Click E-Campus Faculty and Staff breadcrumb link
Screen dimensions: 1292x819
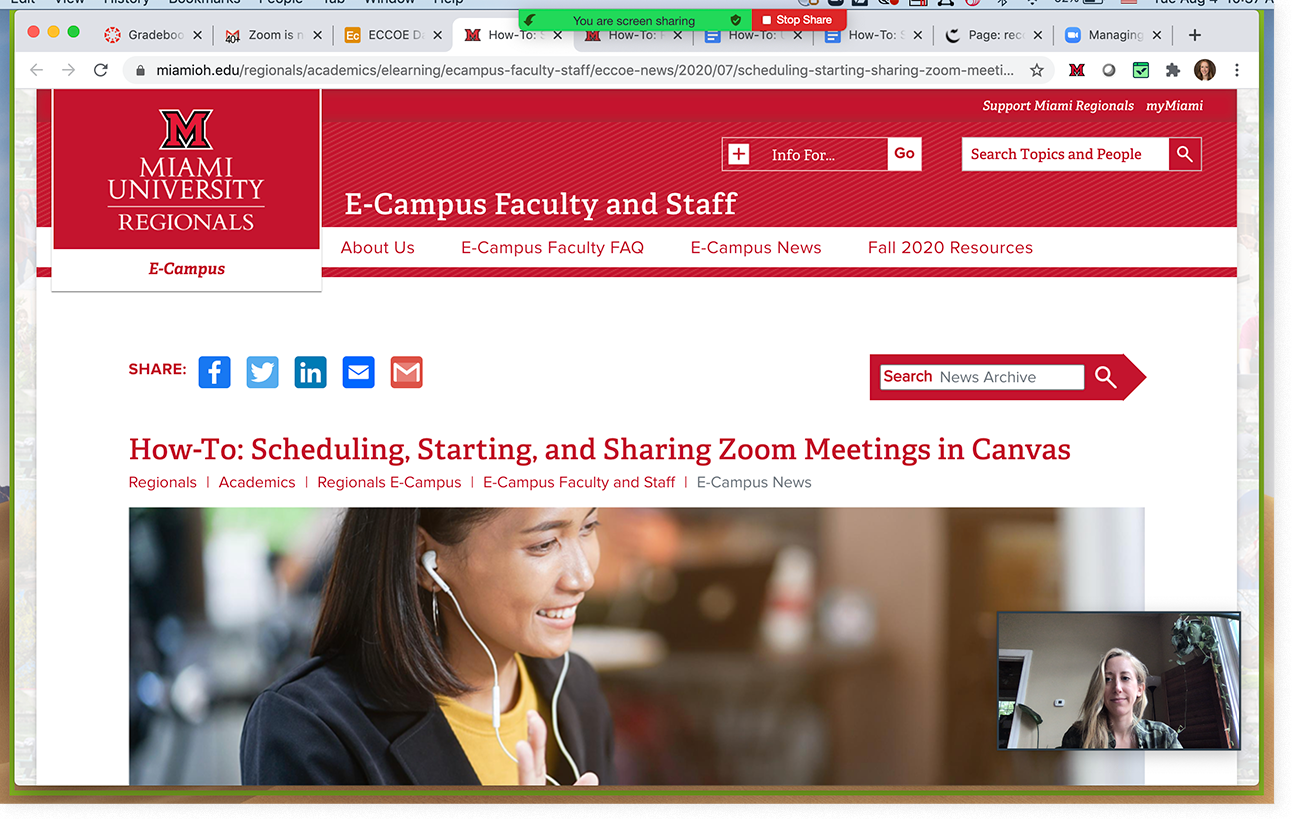[579, 482]
